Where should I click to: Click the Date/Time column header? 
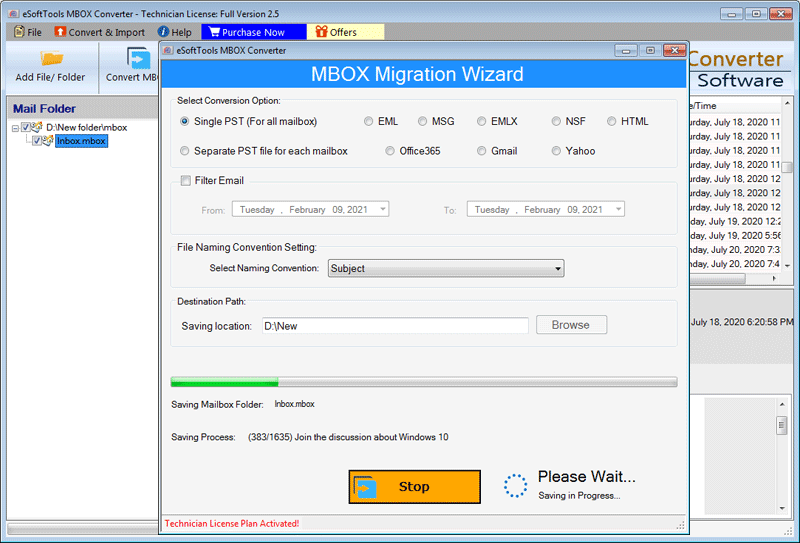point(735,106)
